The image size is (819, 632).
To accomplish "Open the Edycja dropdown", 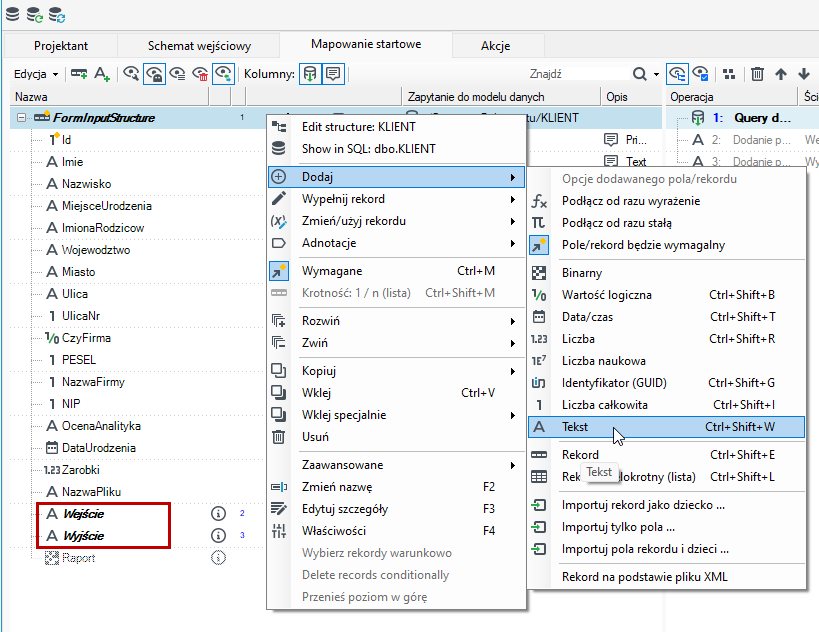I will pos(36,74).
